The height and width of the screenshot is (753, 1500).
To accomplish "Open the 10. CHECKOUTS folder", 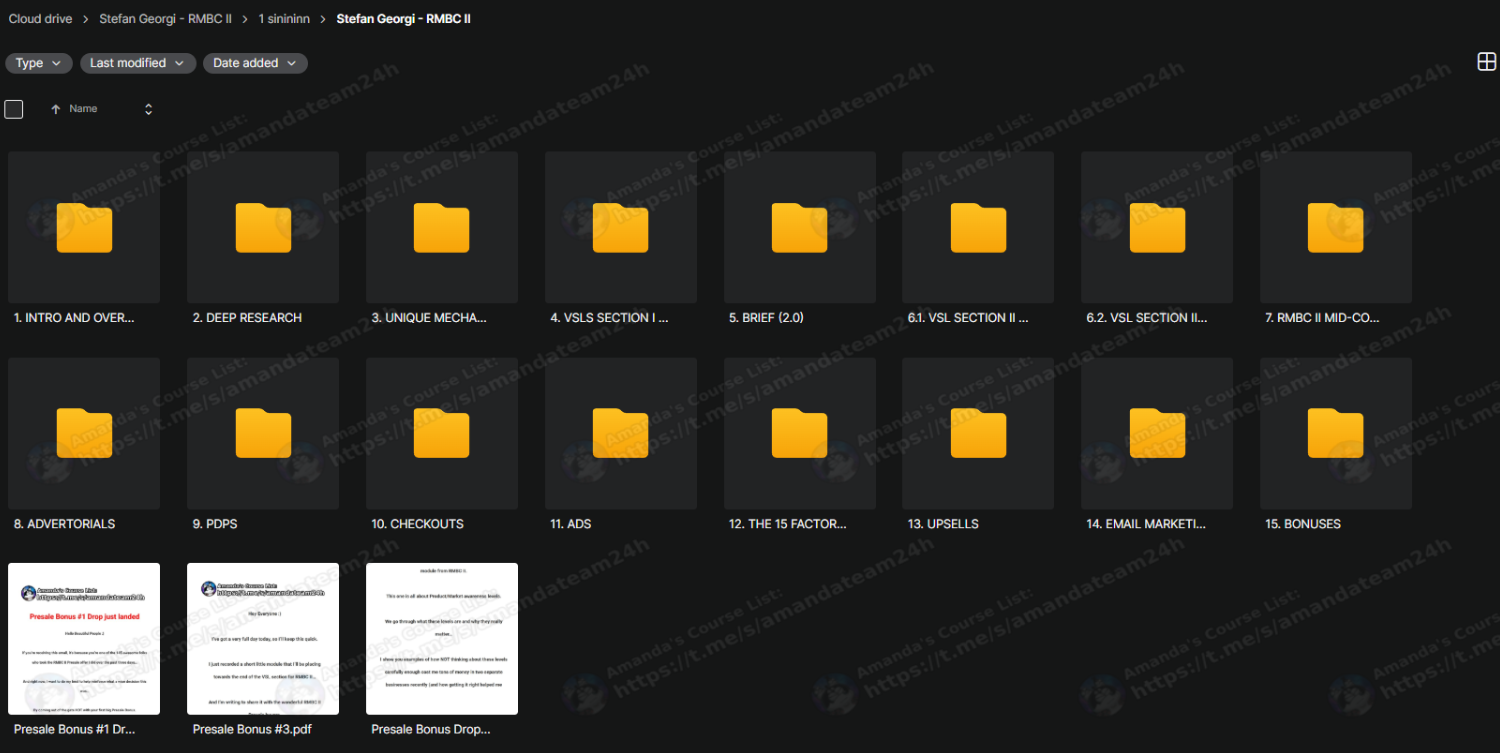I will click(441, 434).
